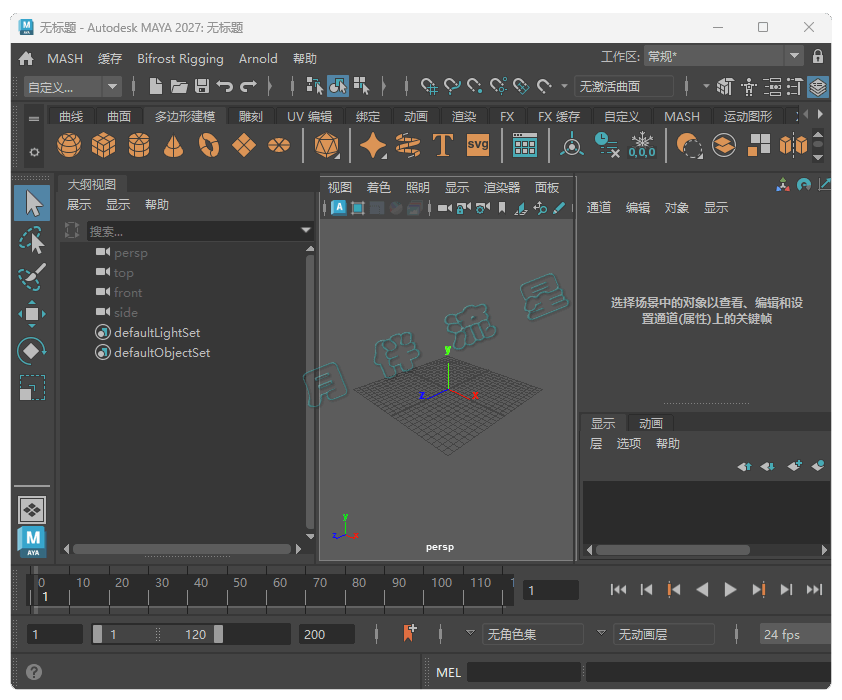Create a polygon sphere from the shelf

coord(68,146)
